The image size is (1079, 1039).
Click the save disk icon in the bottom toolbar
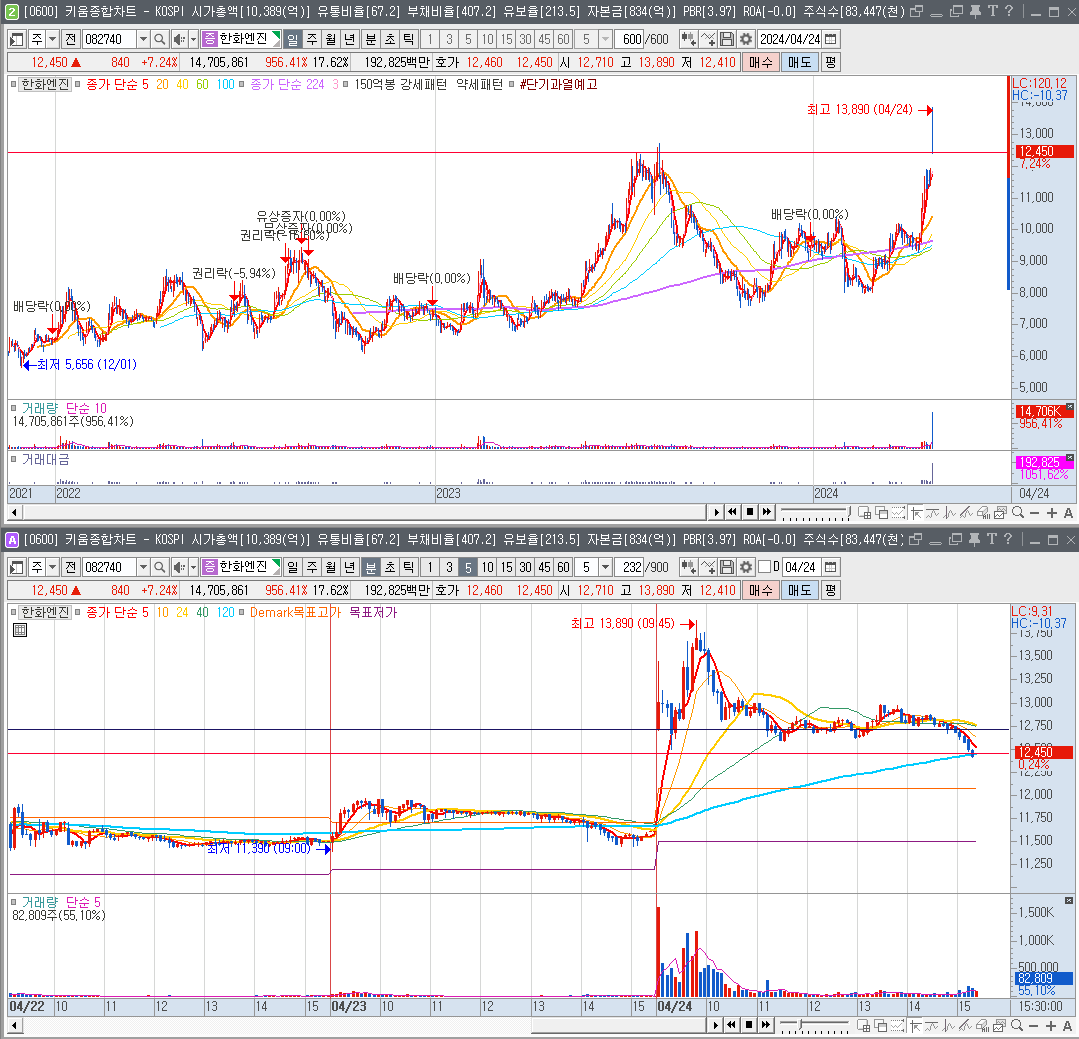coord(727,567)
